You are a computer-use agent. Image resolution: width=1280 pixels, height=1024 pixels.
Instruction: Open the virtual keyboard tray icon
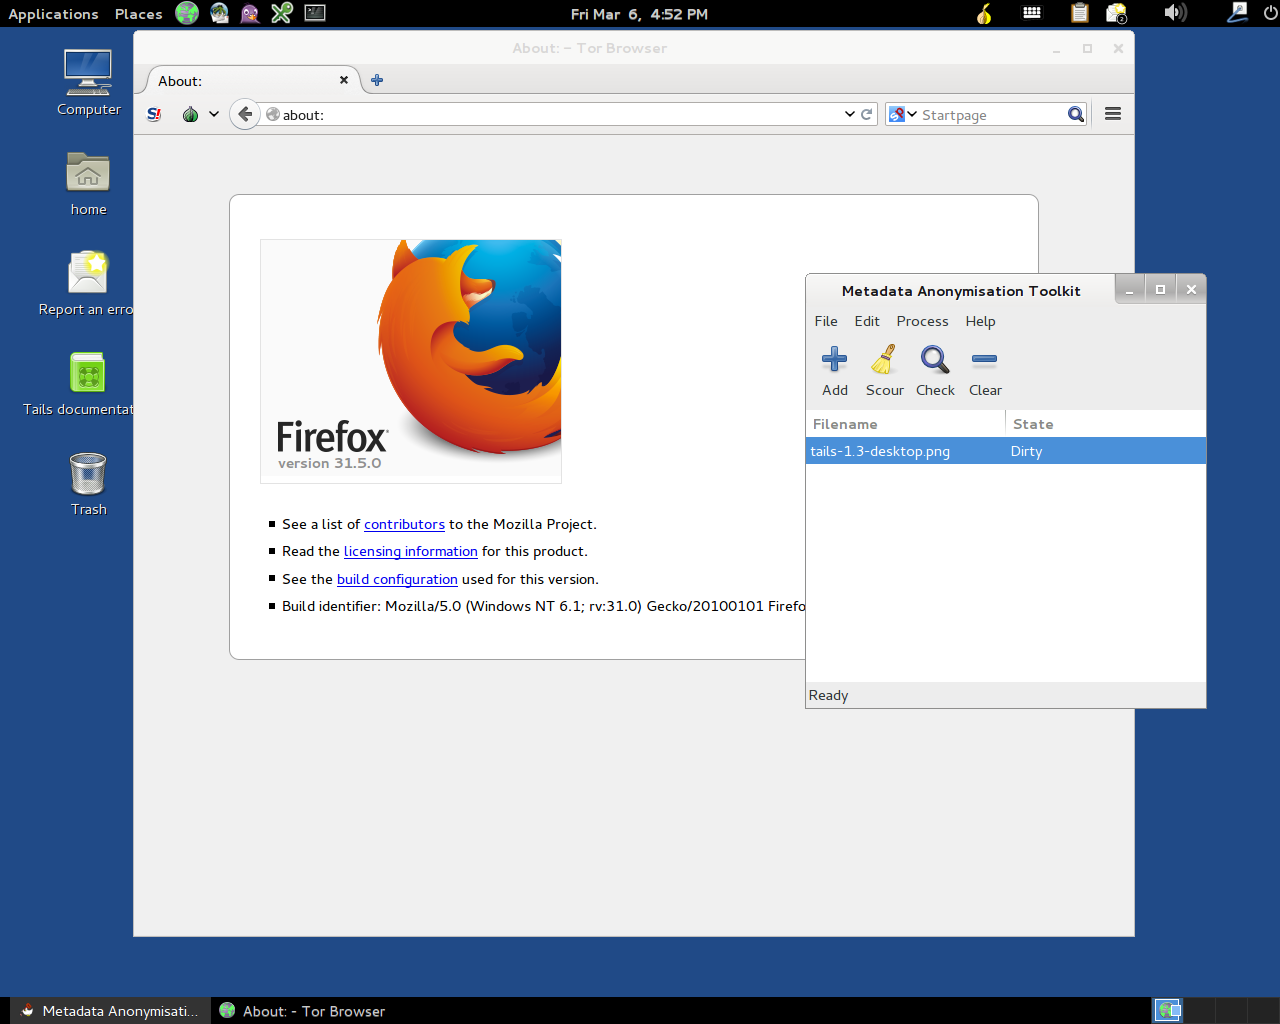(x=1032, y=13)
